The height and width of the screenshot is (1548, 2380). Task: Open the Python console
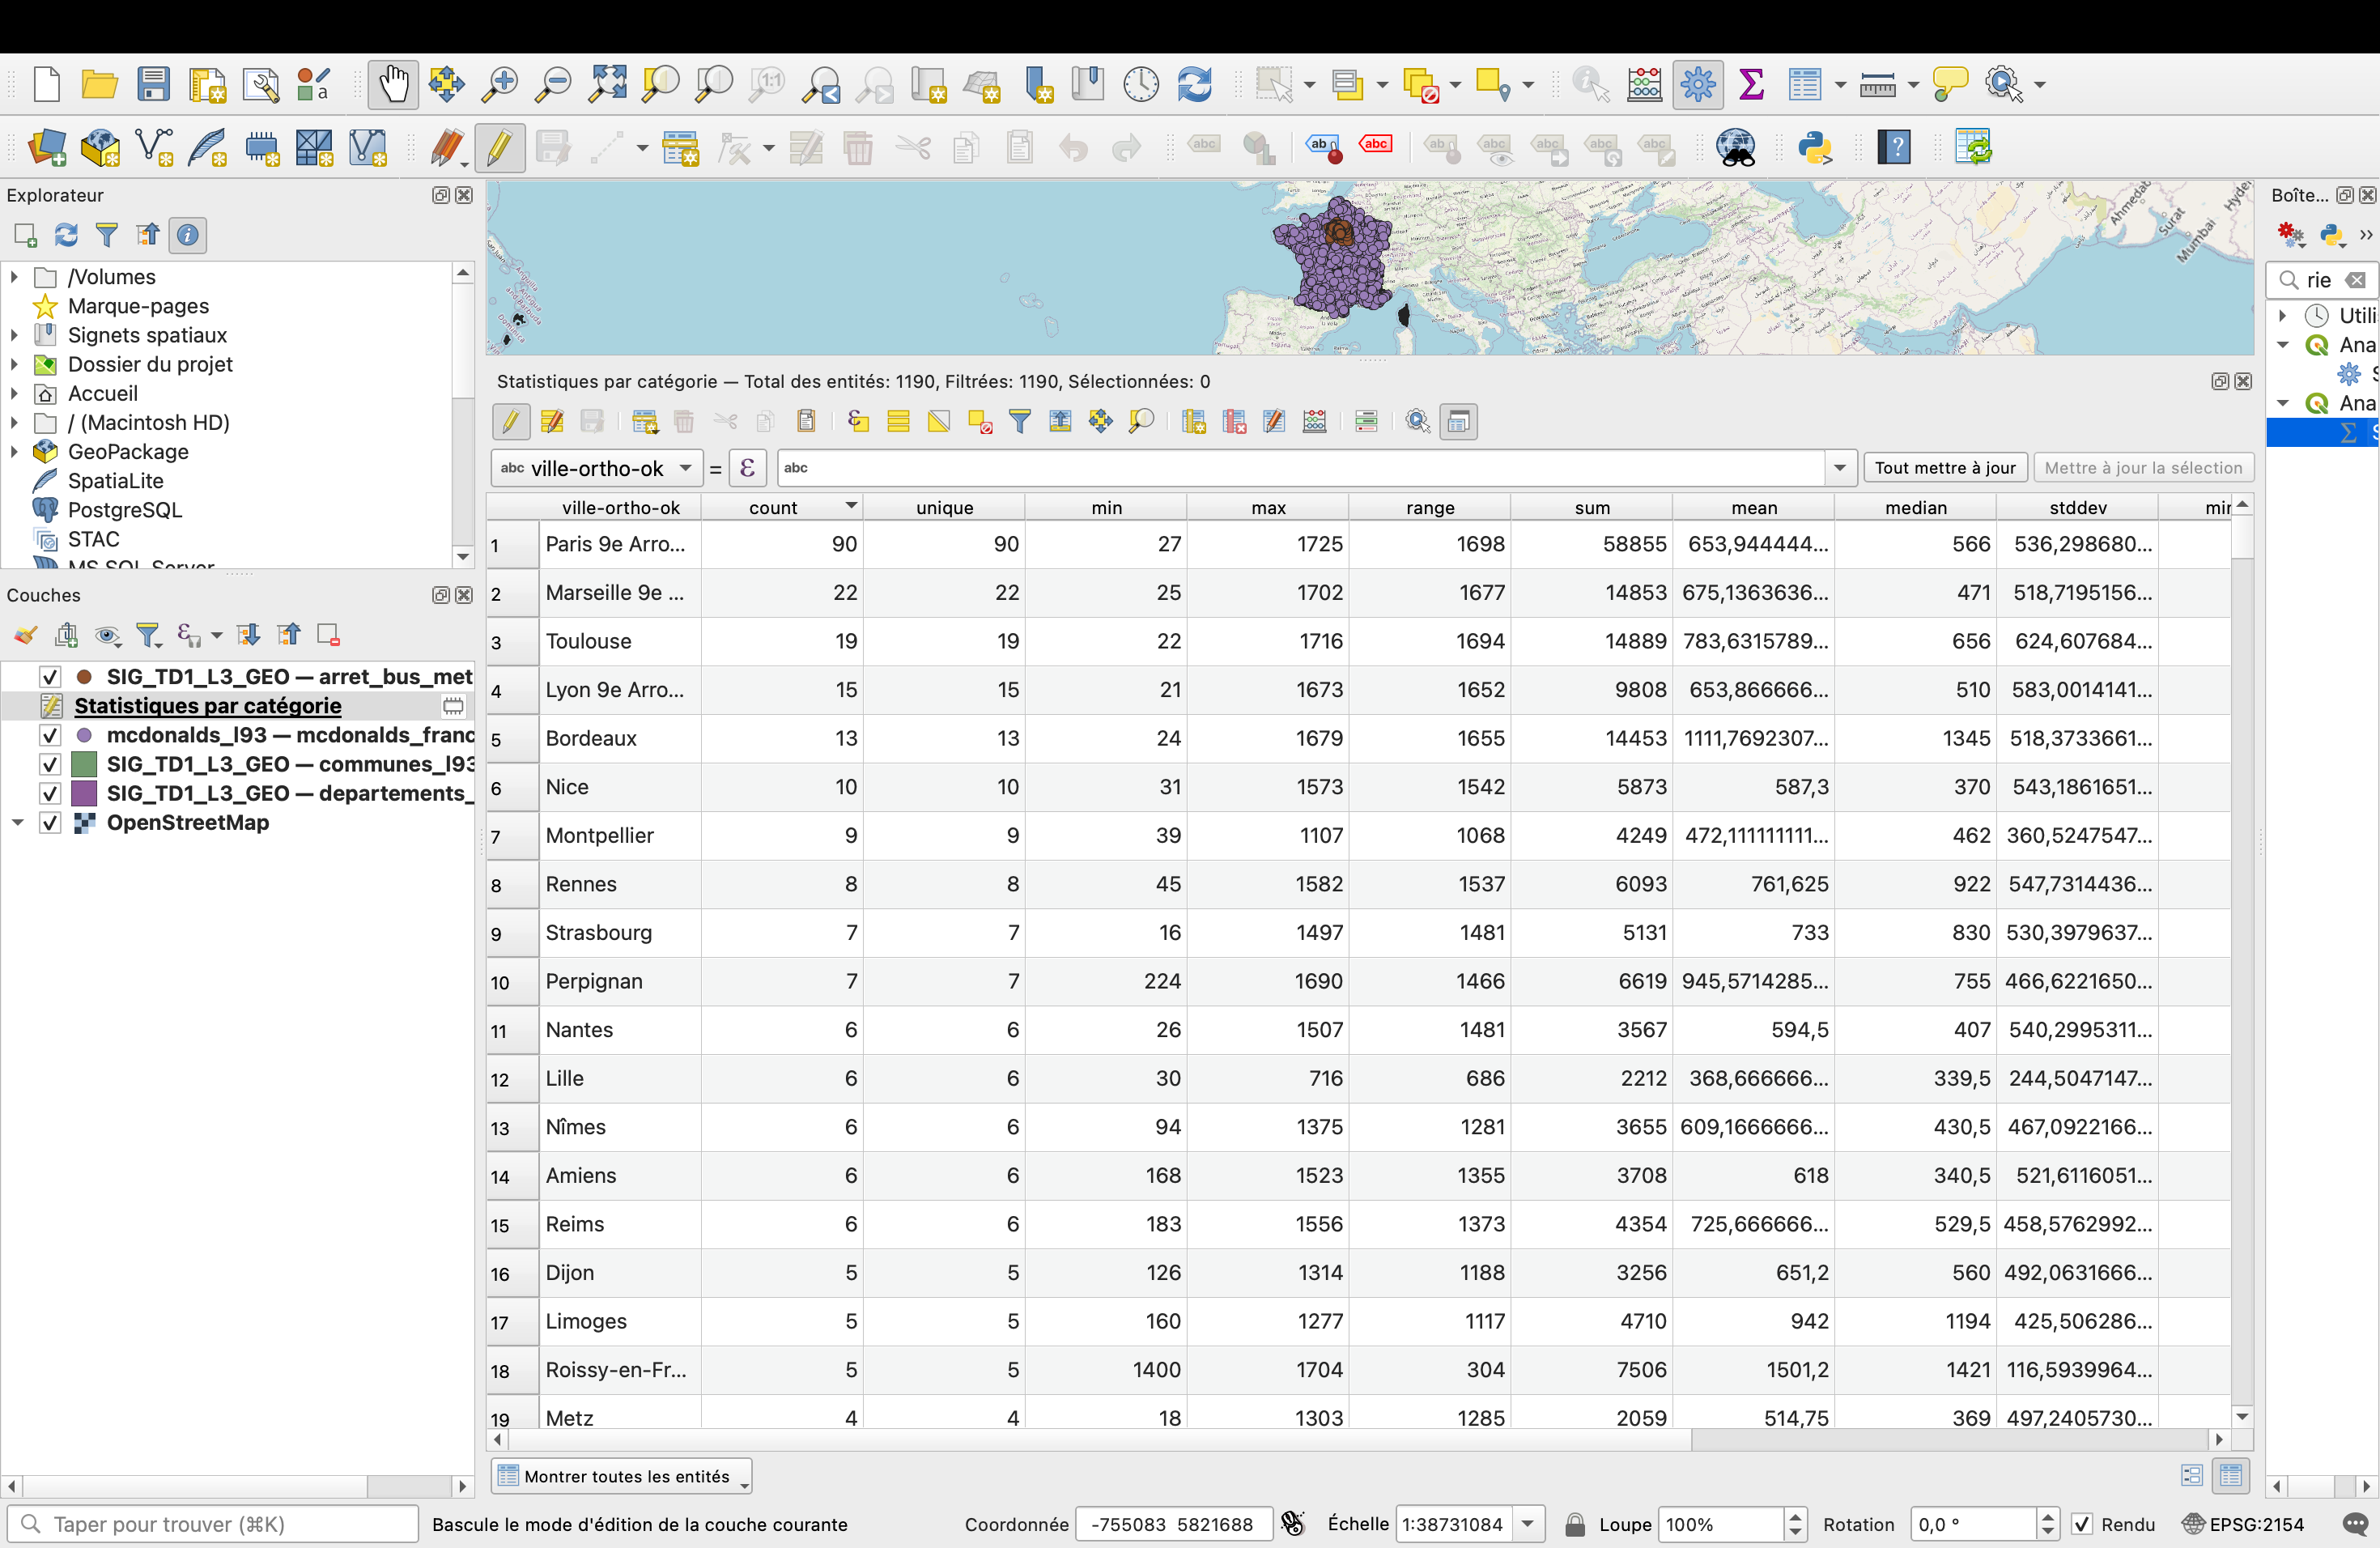[1814, 147]
